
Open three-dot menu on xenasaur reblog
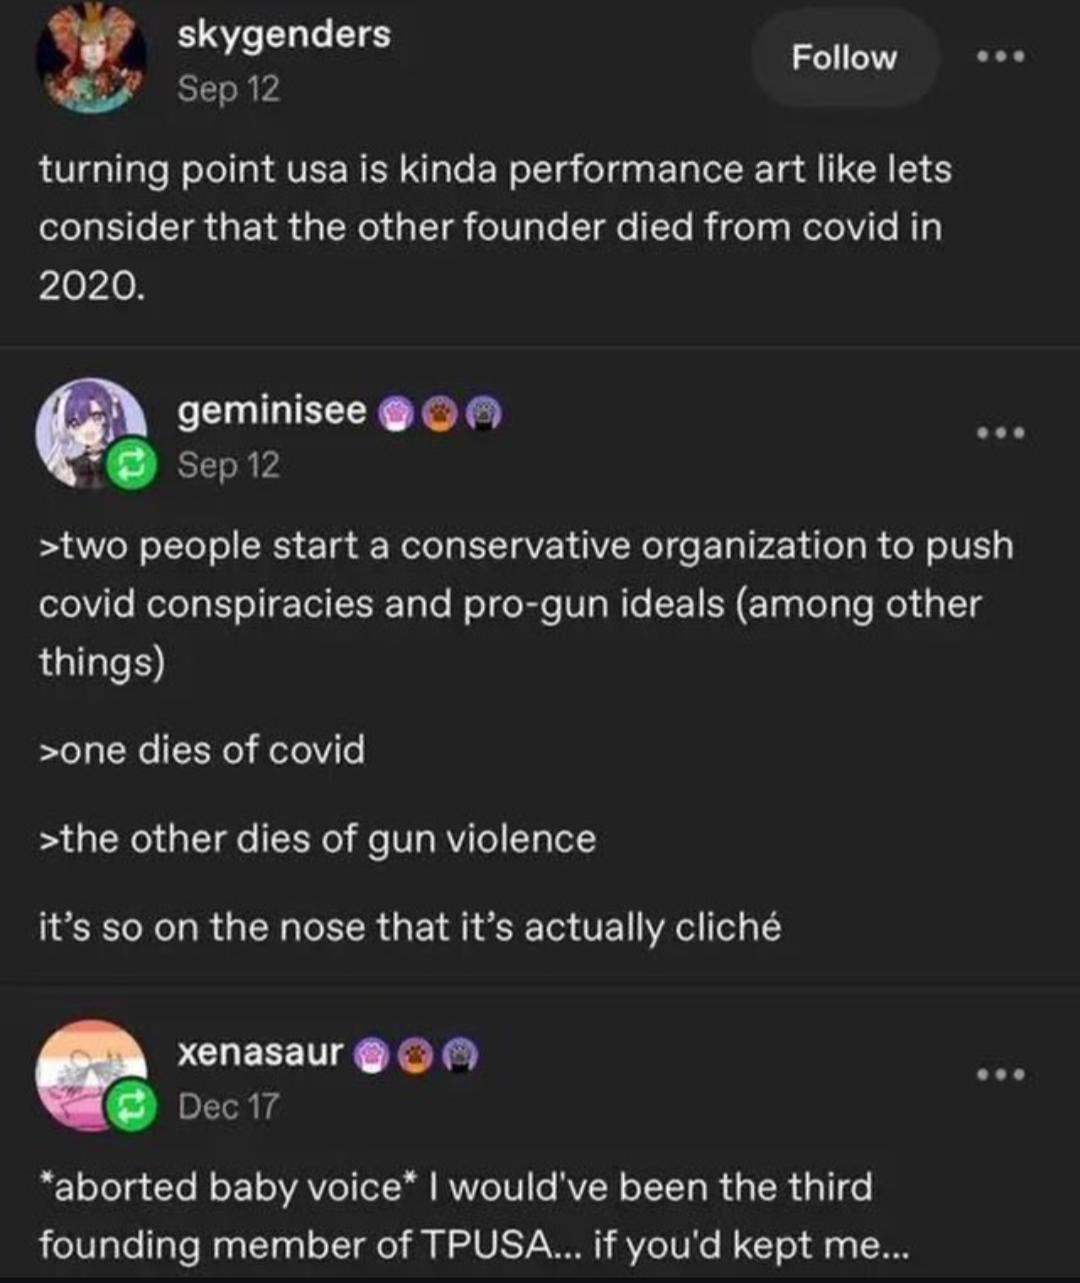point(1001,1075)
